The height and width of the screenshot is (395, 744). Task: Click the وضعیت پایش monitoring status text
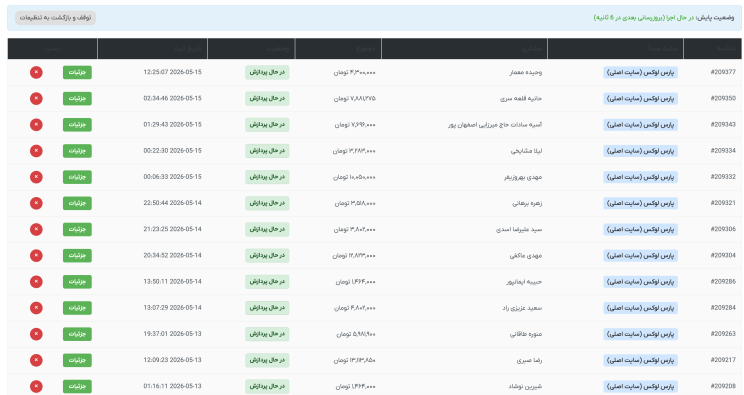tap(664, 18)
